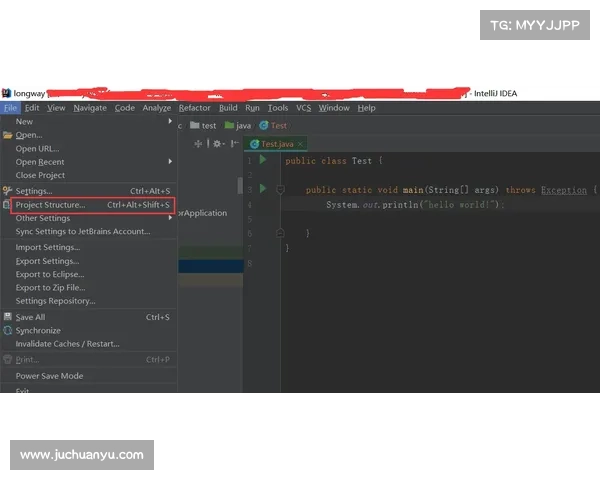Close the Test.java tab

click(300, 144)
